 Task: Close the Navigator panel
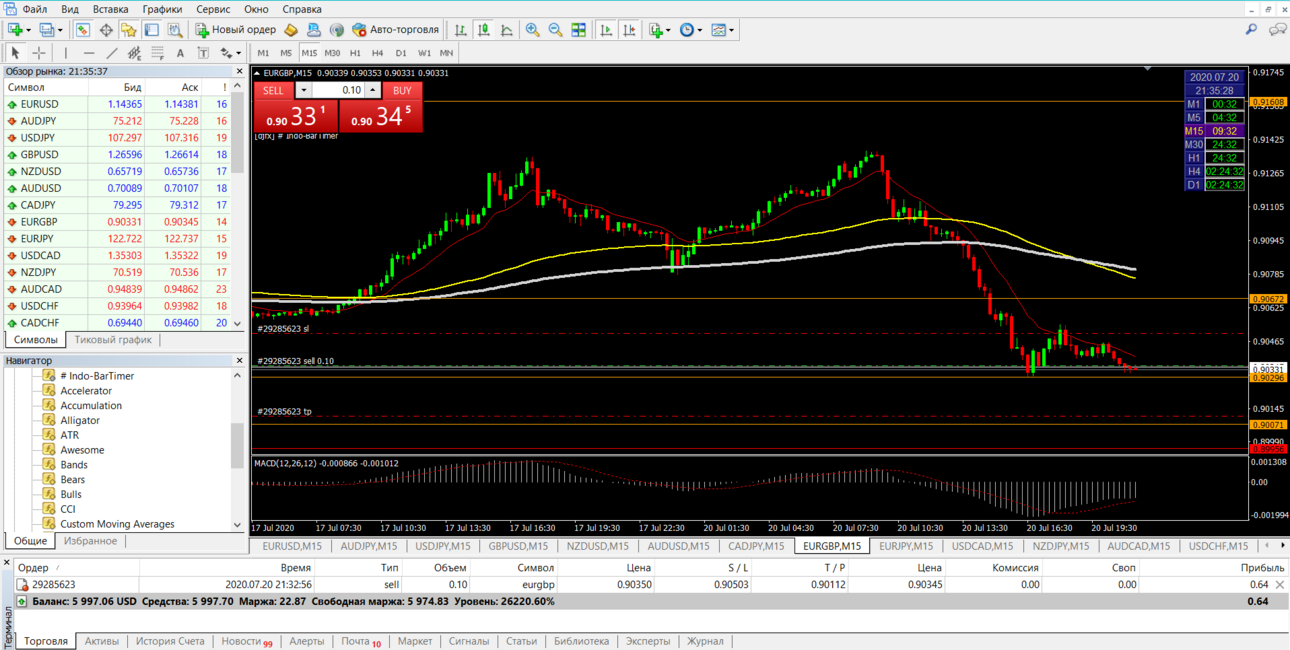pos(239,361)
